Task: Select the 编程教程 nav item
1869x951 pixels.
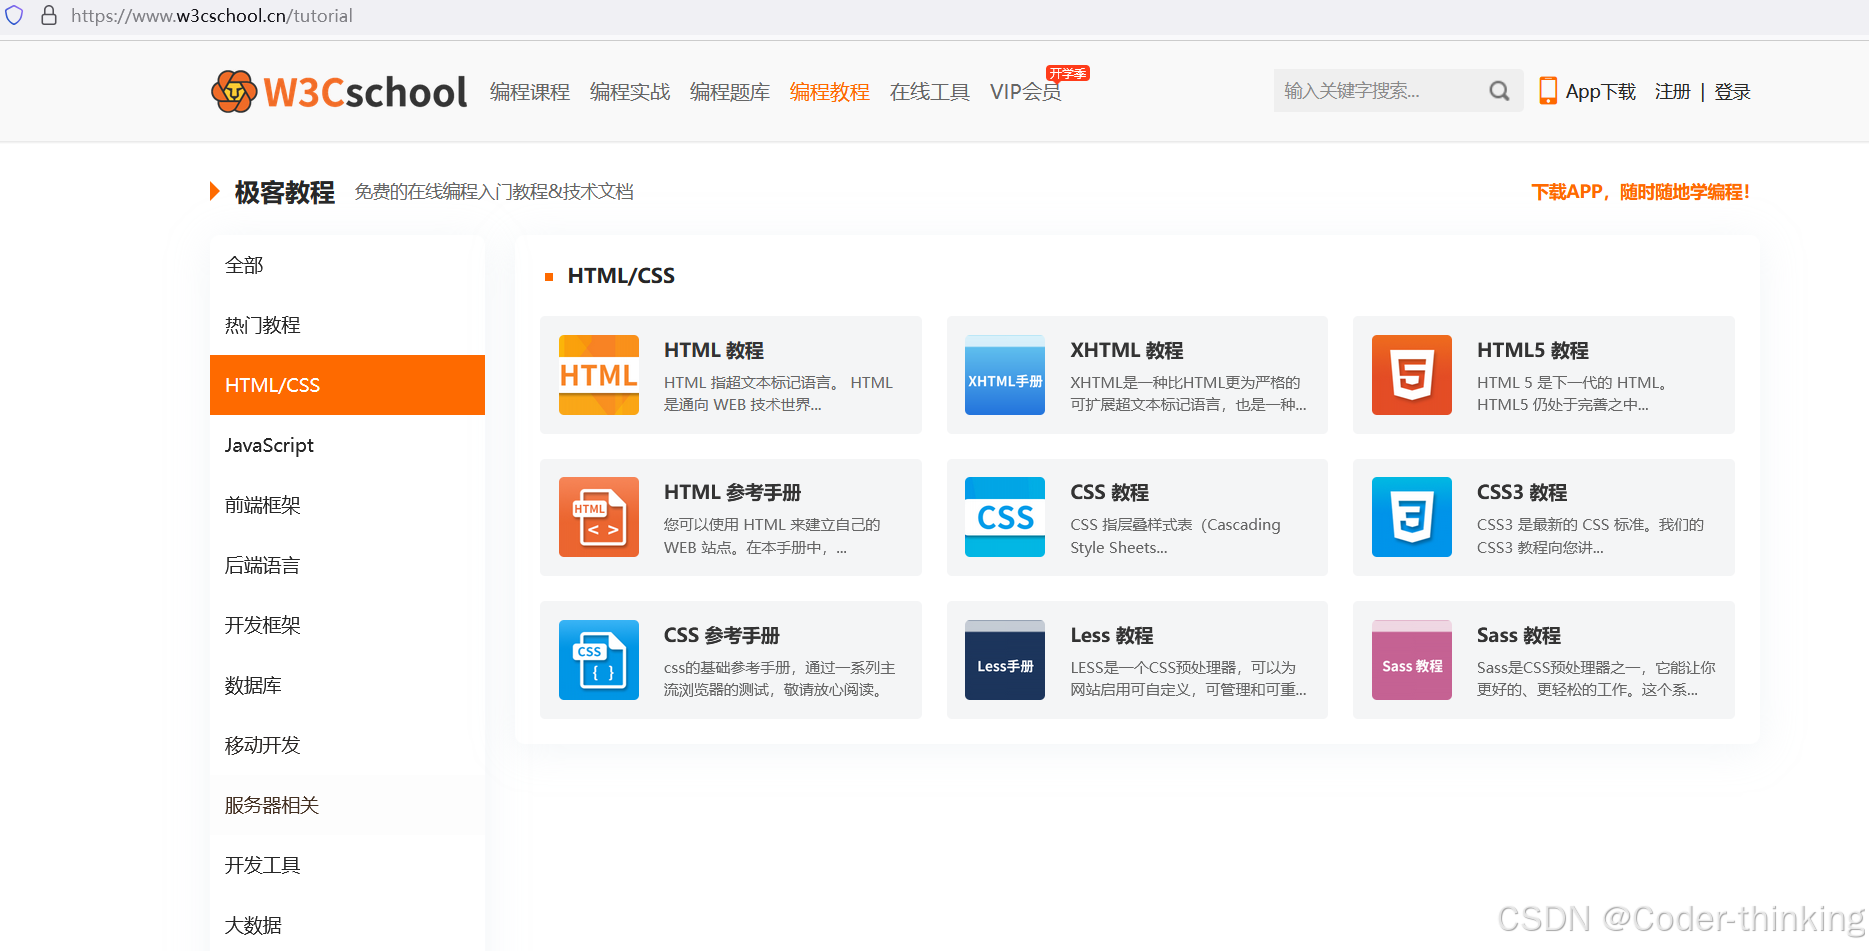Action: pyautogui.click(x=830, y=92)
